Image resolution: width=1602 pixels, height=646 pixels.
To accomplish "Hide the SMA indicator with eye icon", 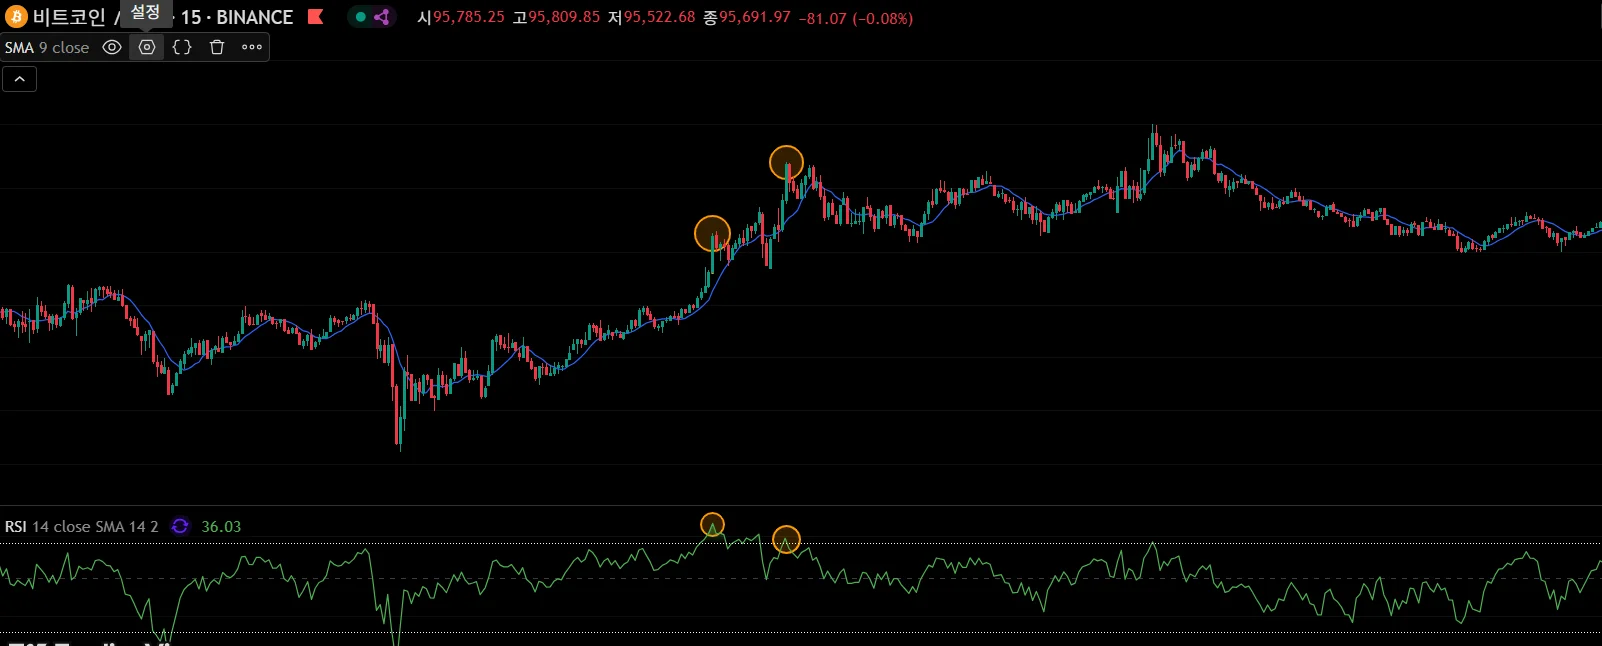I will point(112,47).
